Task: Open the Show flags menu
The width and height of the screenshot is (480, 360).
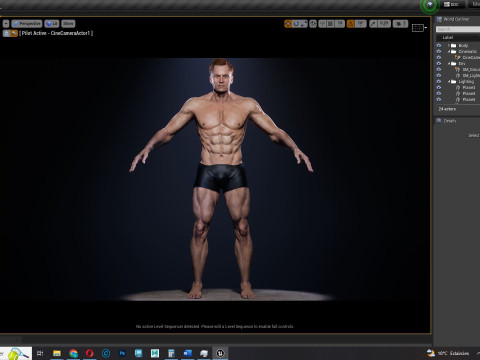Action: click(68, 24)
